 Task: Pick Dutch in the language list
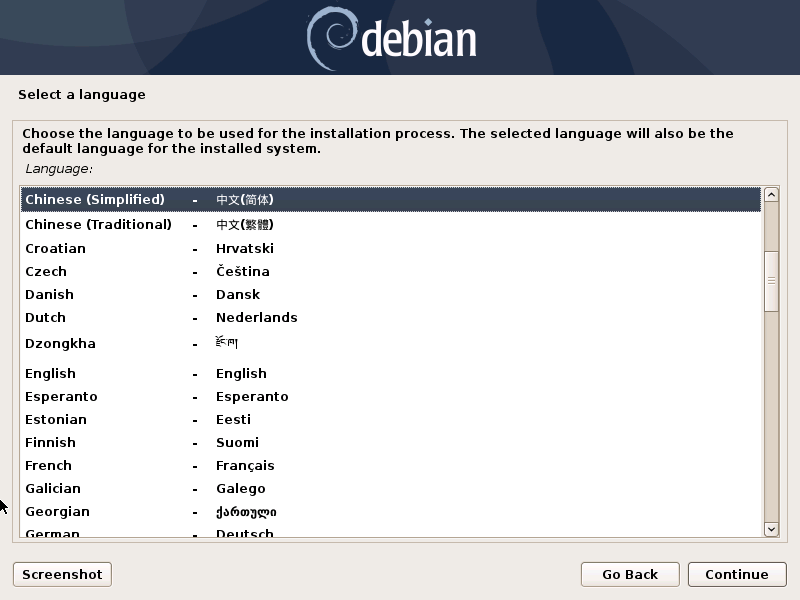tap(391, 317)
